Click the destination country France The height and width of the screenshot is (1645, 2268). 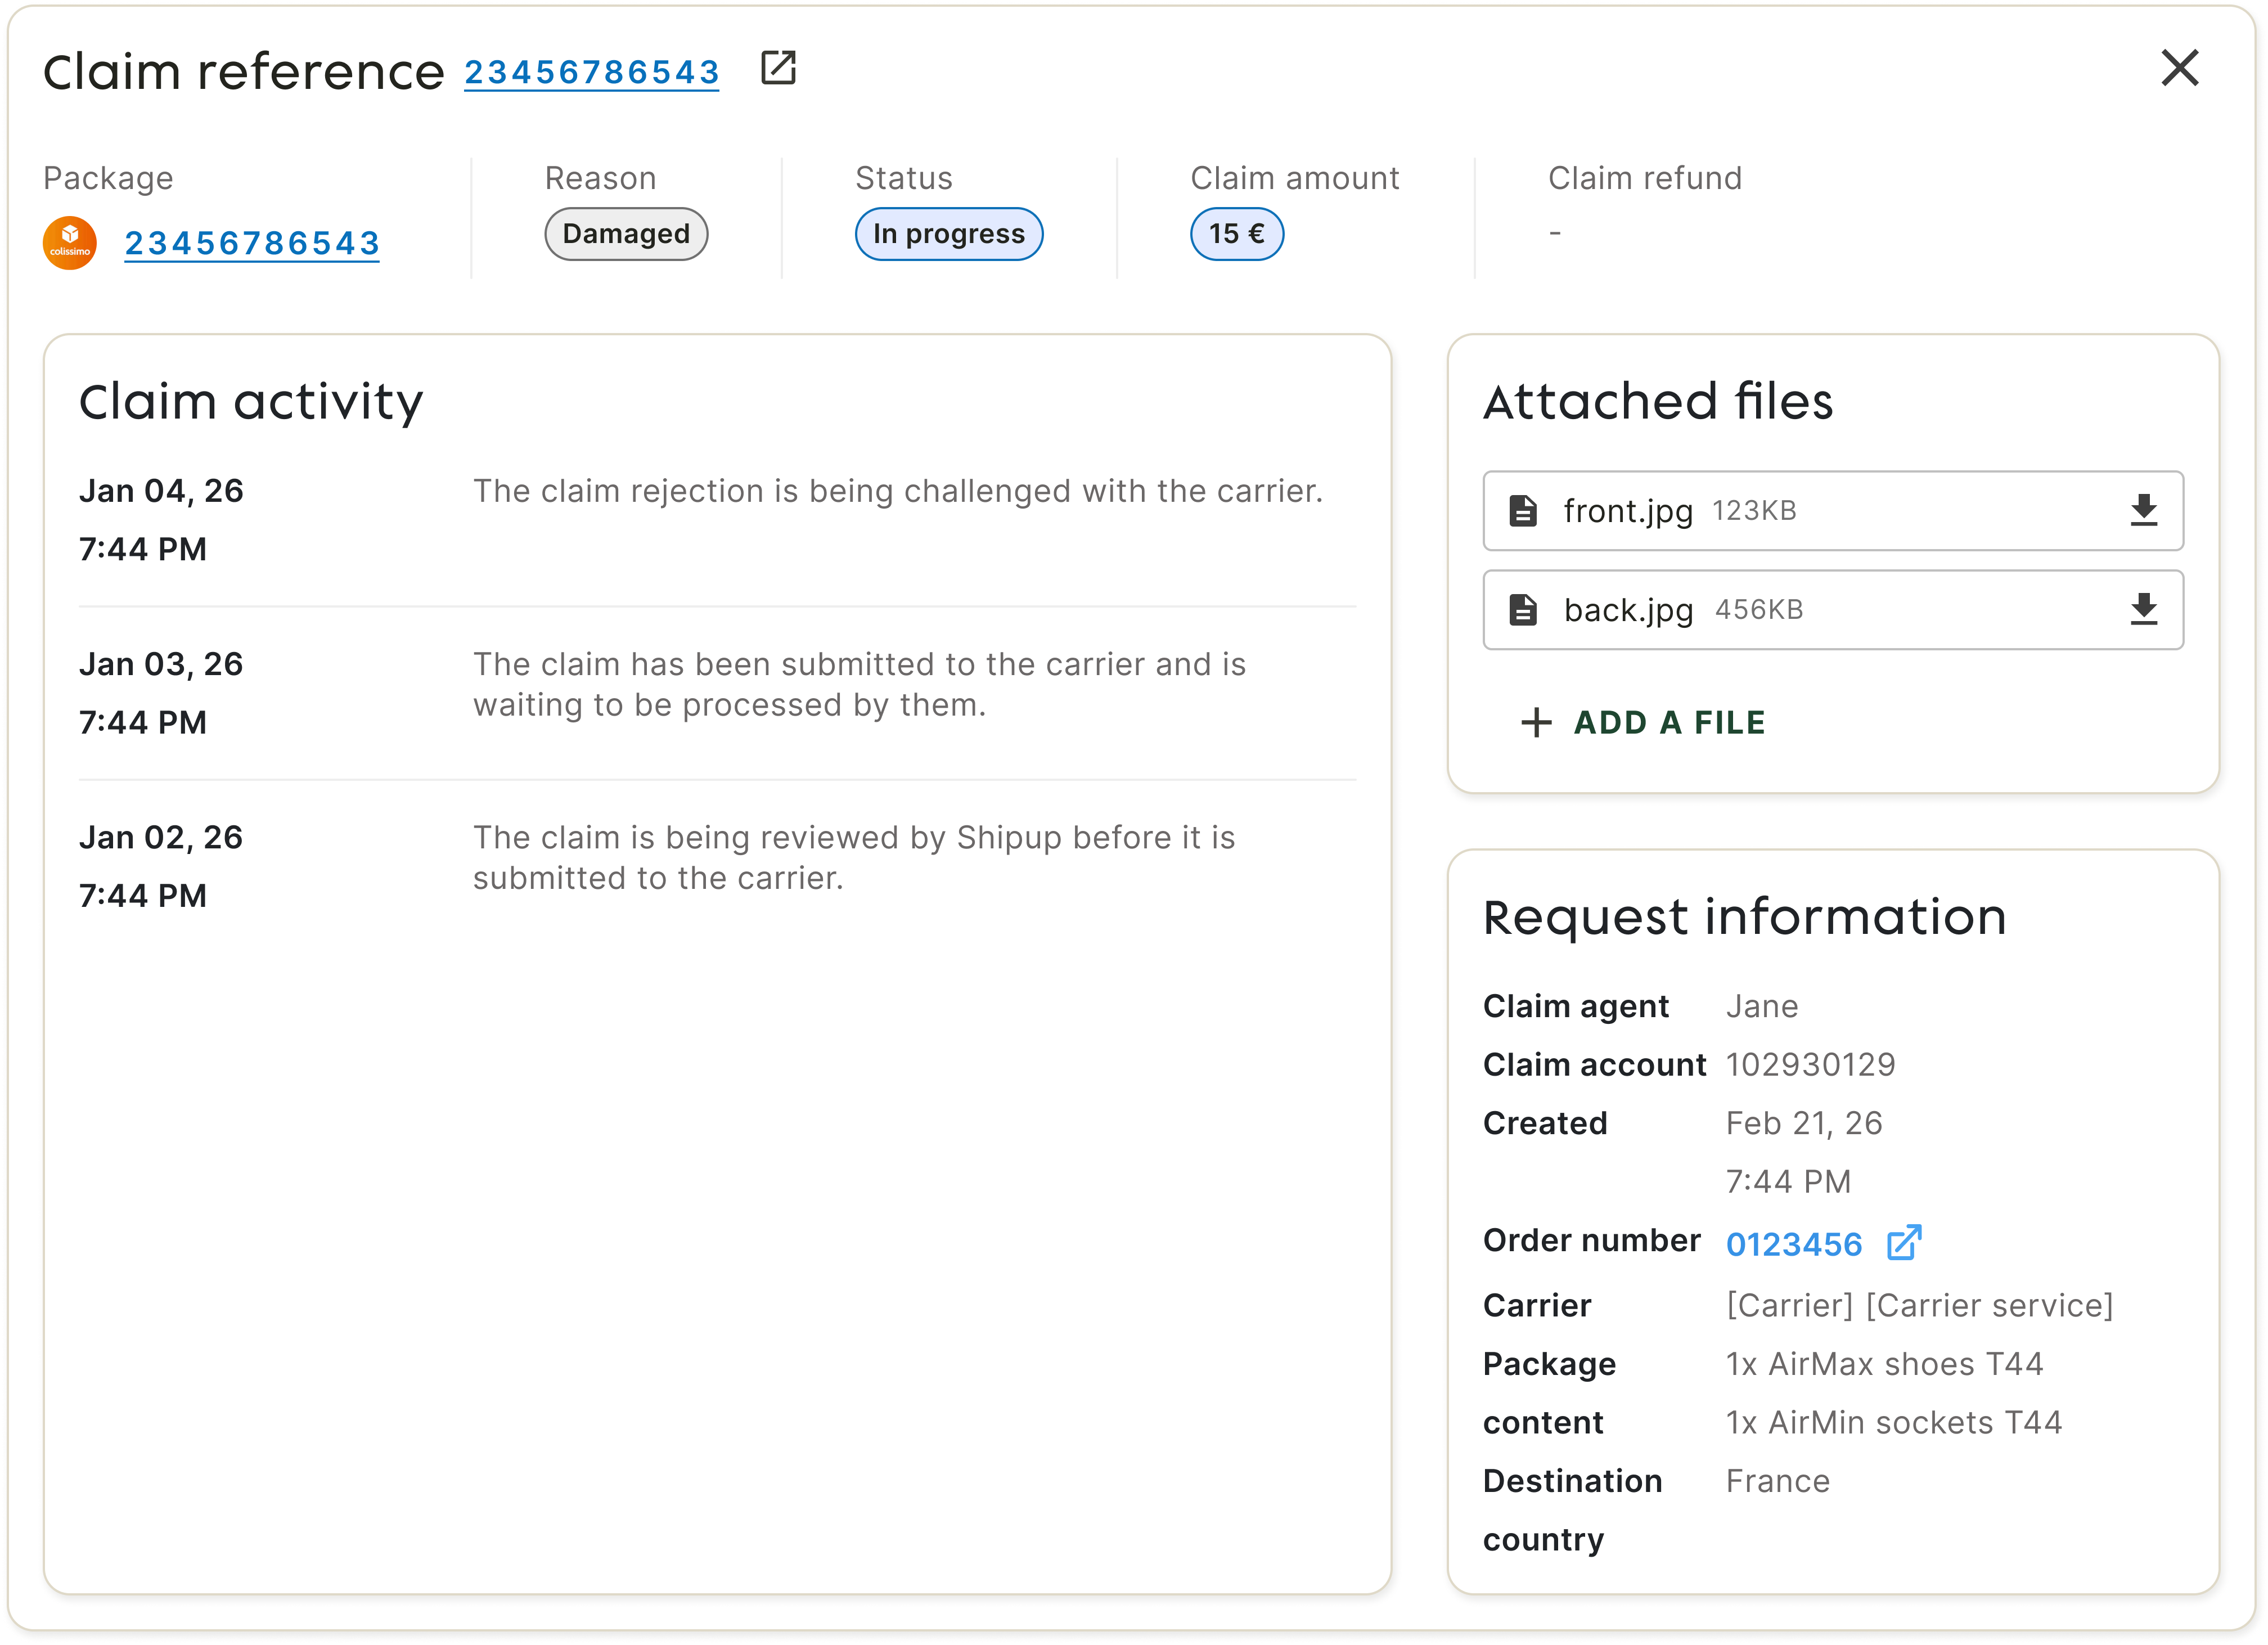coord(1778,1481)
